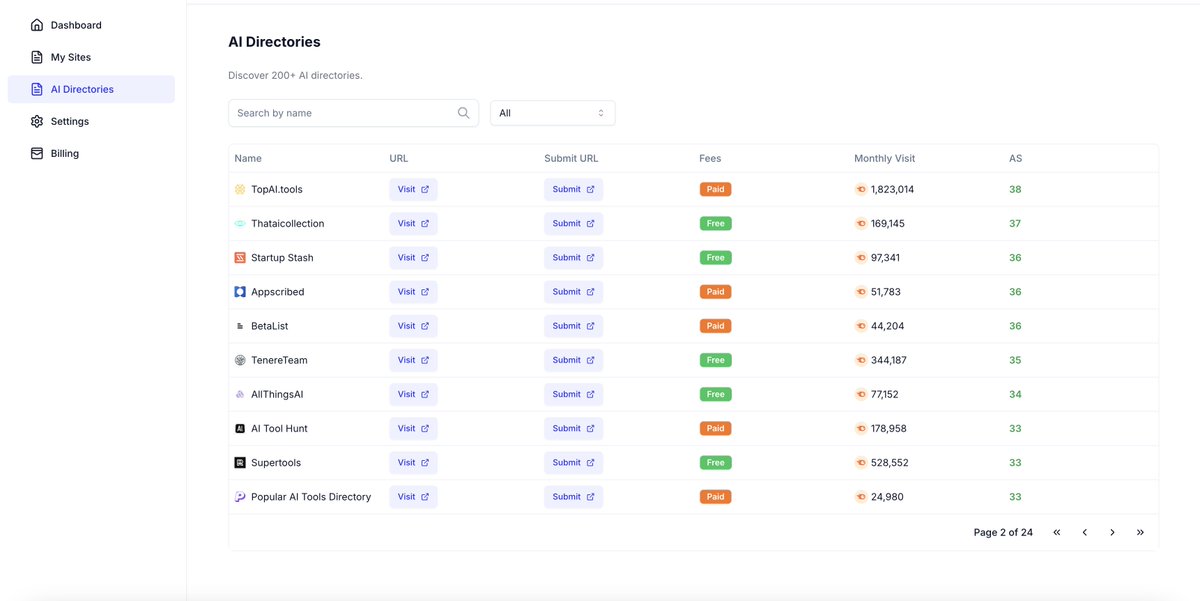This screenshot has height=601, width=1200.
Task: Click the Name column header
Action: click(248, 158)
